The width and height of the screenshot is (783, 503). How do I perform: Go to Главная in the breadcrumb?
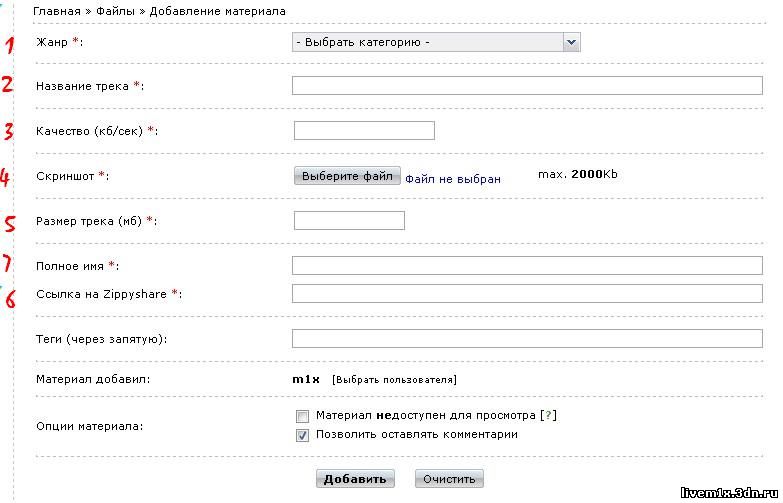pos(56,11)
